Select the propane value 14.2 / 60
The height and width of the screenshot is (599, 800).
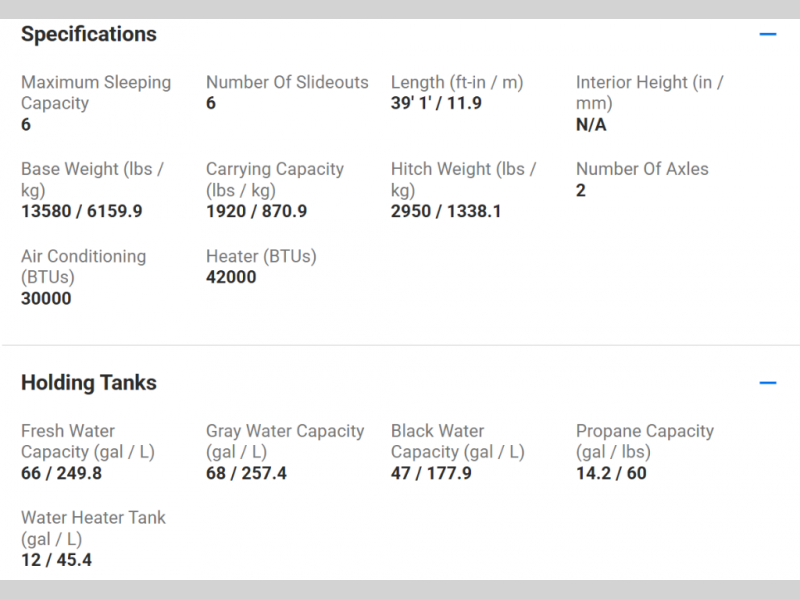click(x=611, y=473)
